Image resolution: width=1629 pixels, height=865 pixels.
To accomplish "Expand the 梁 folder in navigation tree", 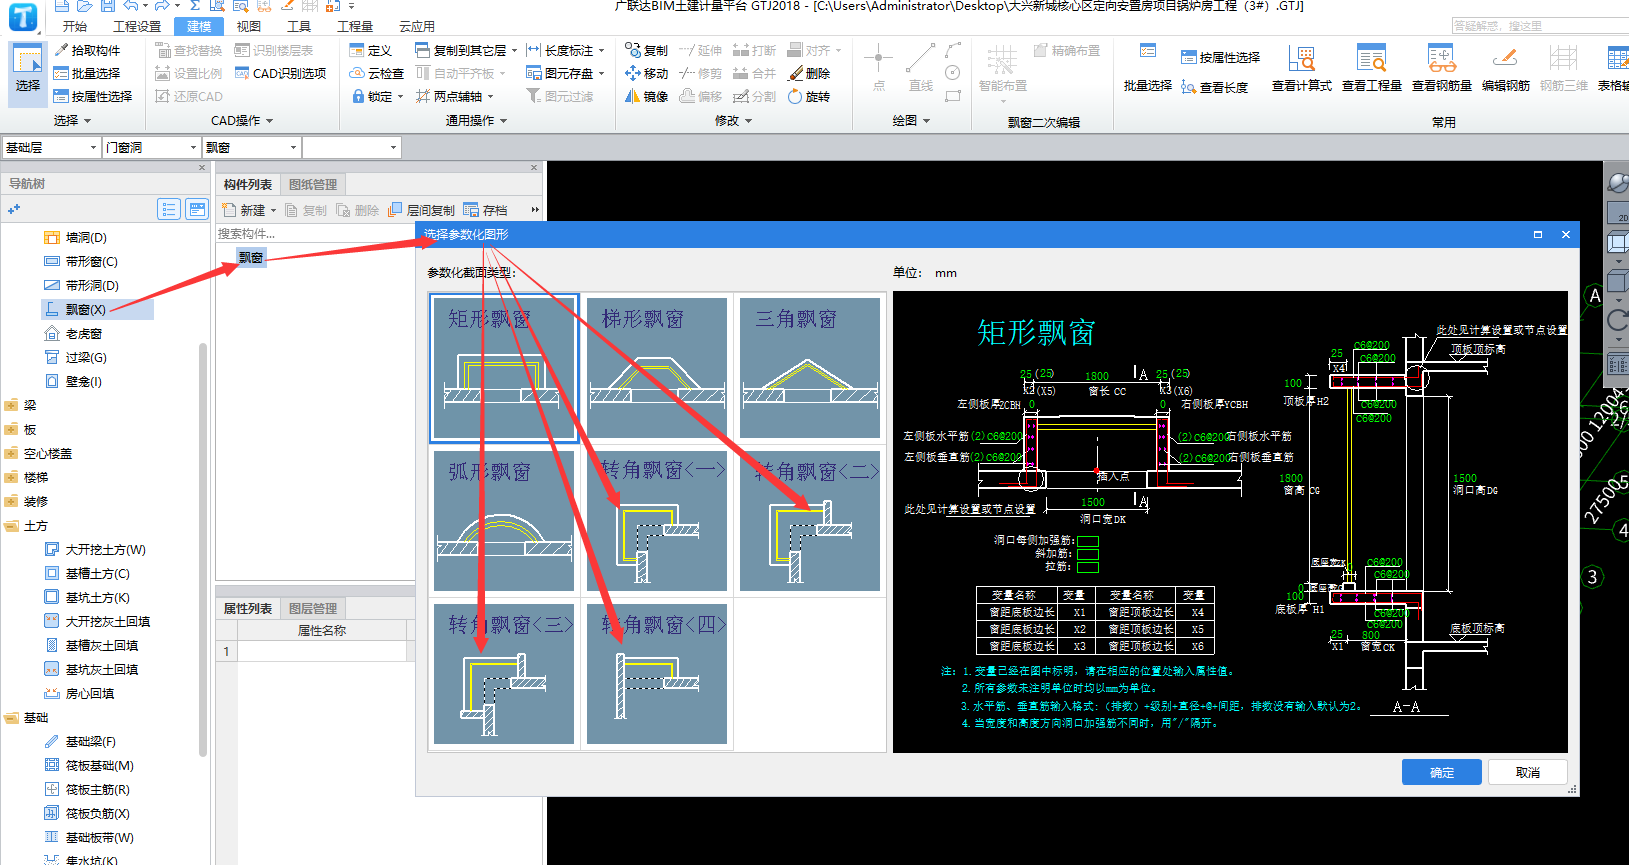I will 11,405.
